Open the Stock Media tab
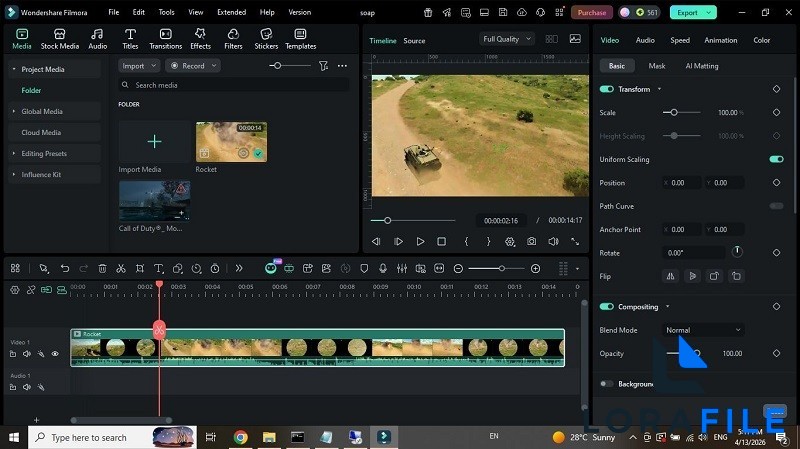Screen dimensions: 800x449 (x=60, y=39)
